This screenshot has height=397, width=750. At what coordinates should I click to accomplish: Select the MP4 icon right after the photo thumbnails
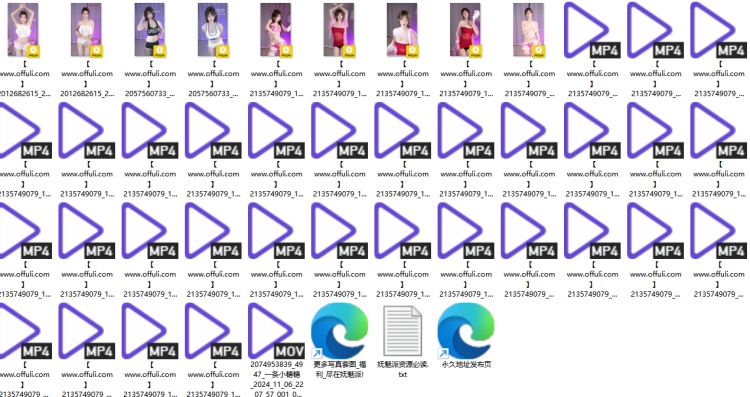[x=592, y=30]
